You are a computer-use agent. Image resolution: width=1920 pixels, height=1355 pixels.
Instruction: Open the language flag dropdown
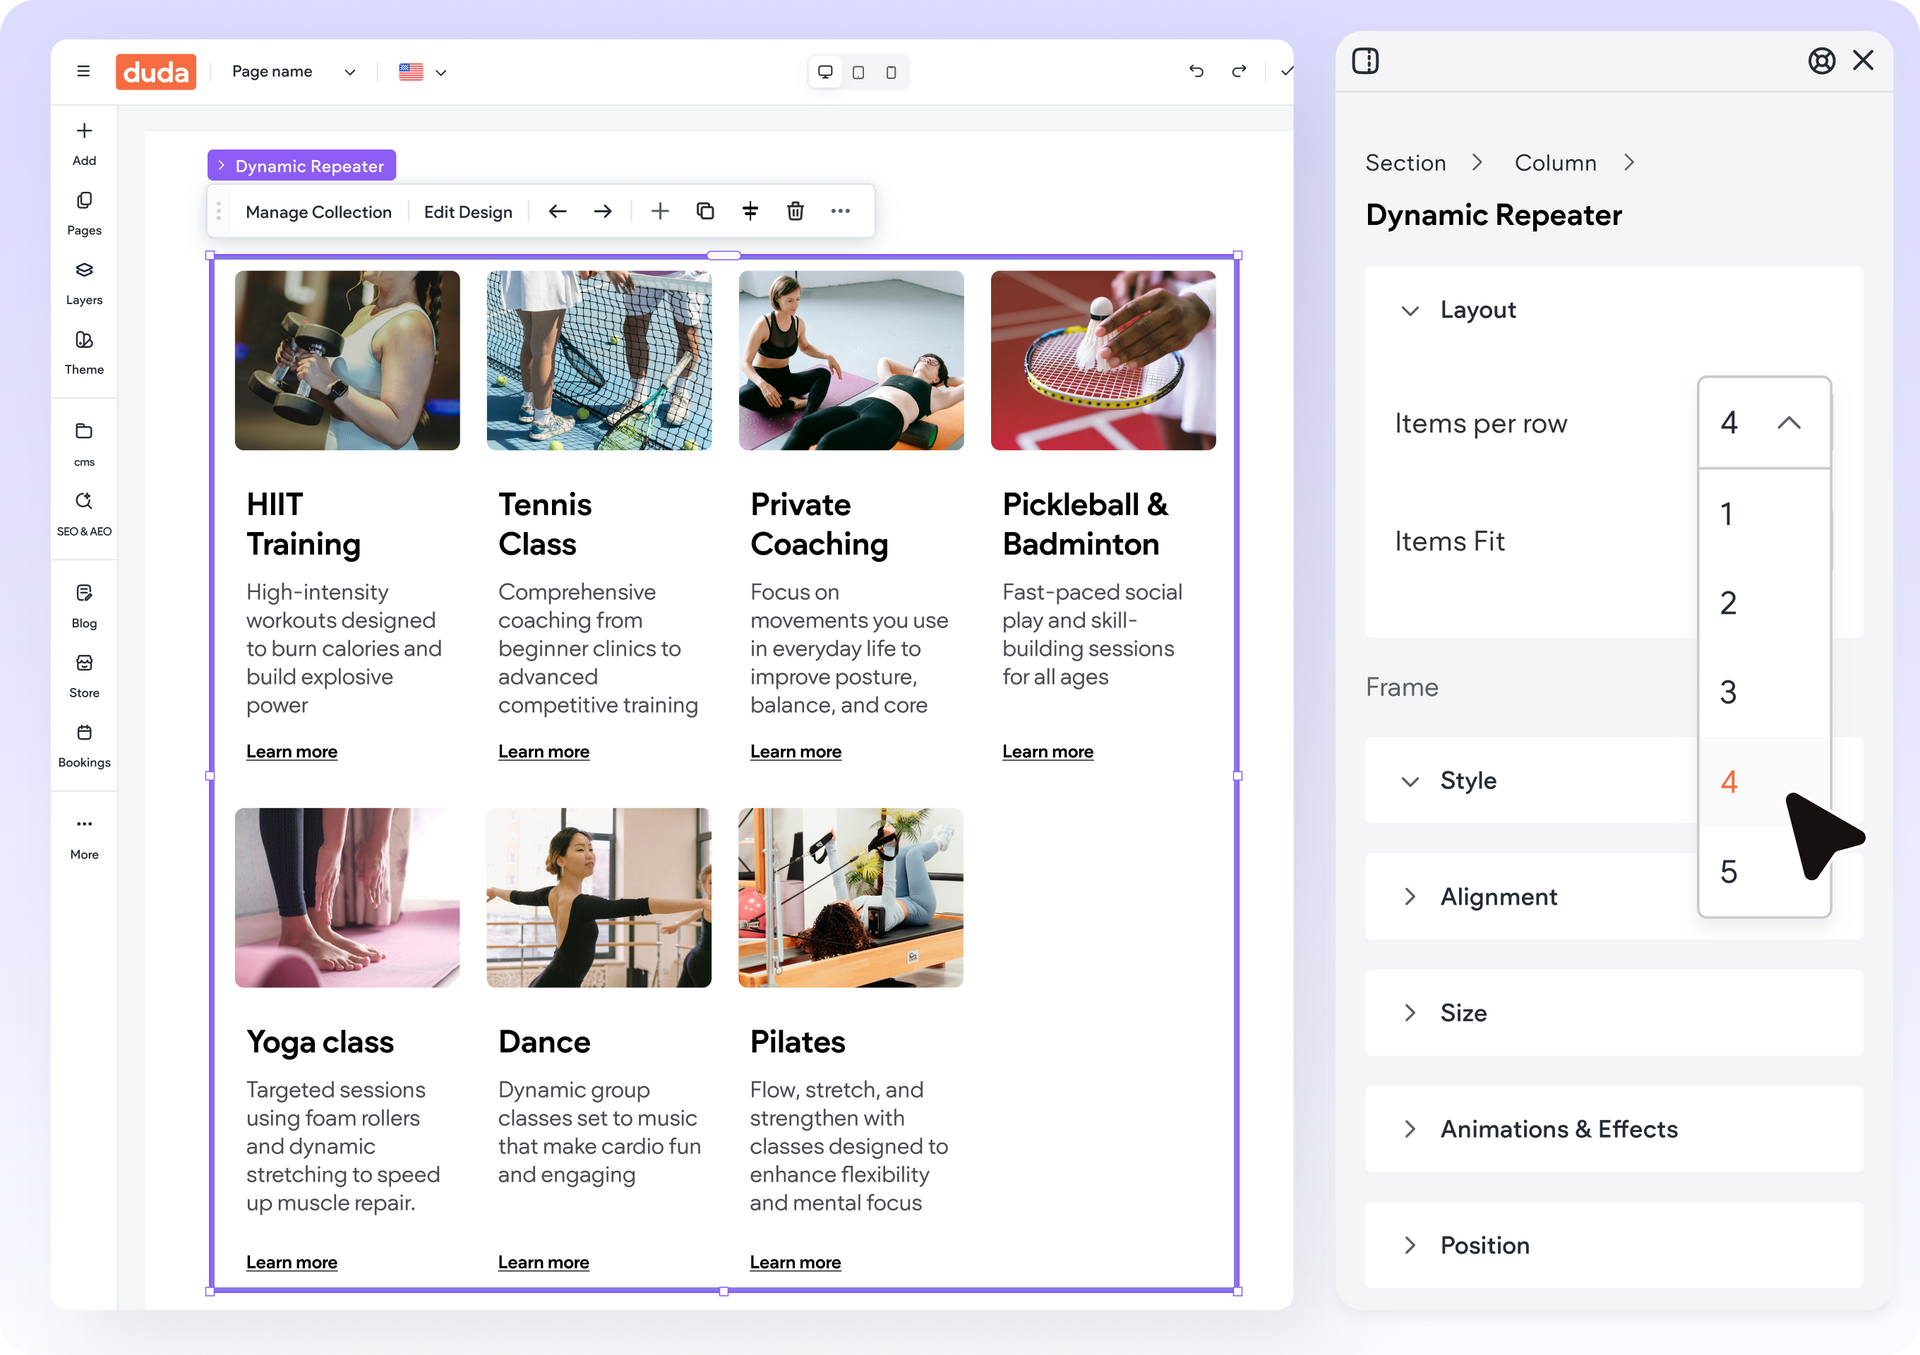click(423, 72)
